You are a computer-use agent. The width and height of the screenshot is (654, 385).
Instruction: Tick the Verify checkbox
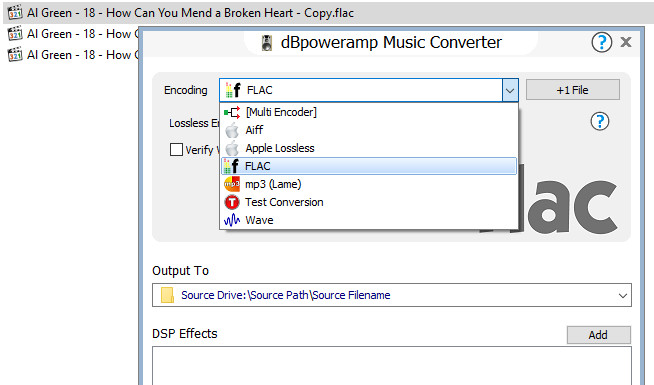(x=176, y=149)
